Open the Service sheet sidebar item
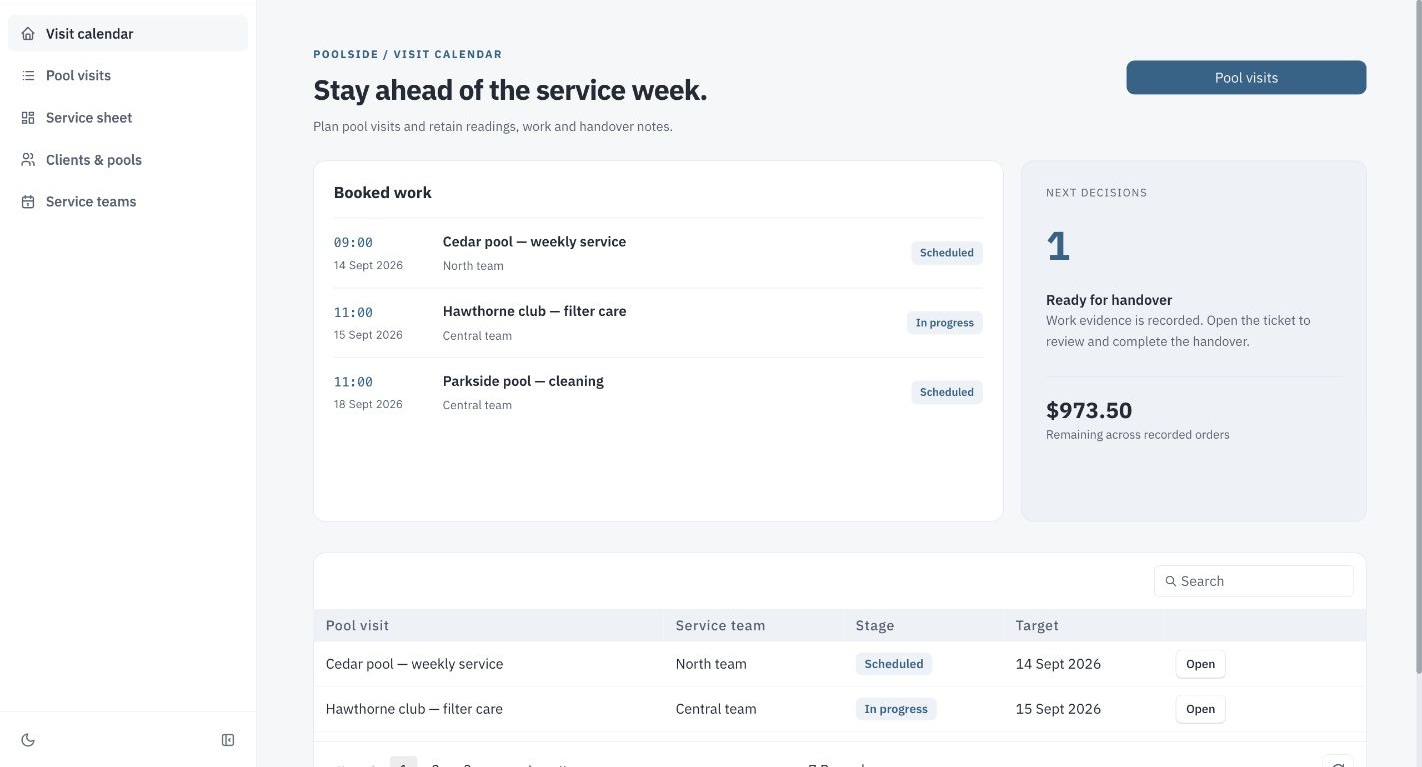 tap(128, 118)
